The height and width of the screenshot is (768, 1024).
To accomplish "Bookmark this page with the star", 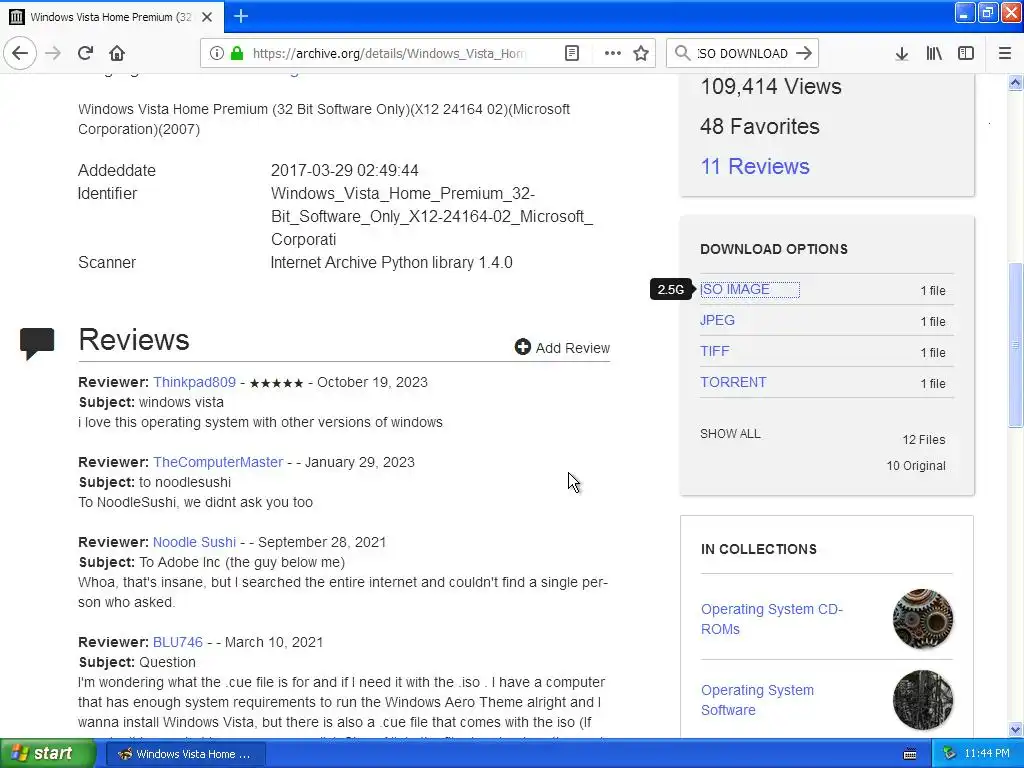I will [x=641, y=54].
